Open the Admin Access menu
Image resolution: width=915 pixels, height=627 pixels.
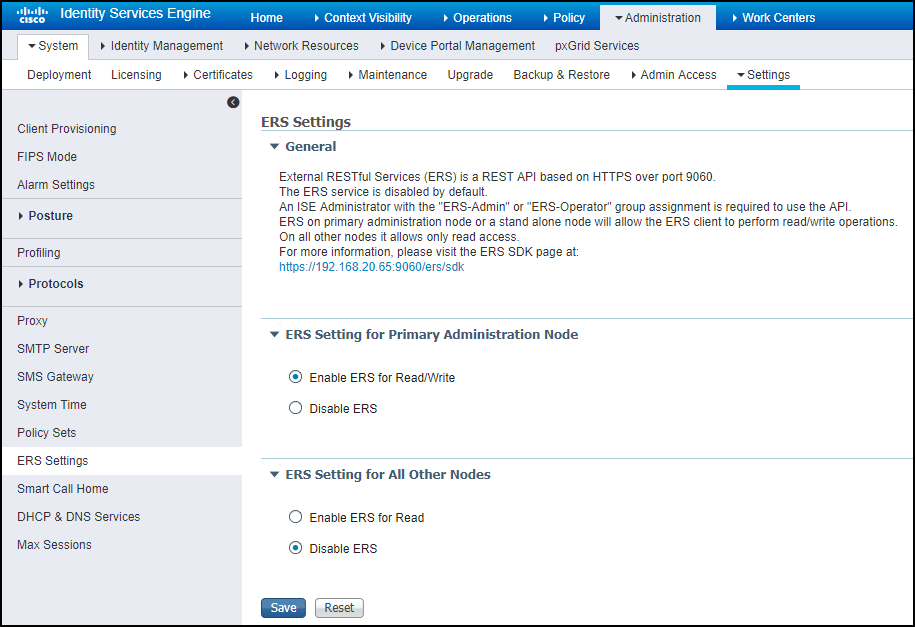click(674, 75)
